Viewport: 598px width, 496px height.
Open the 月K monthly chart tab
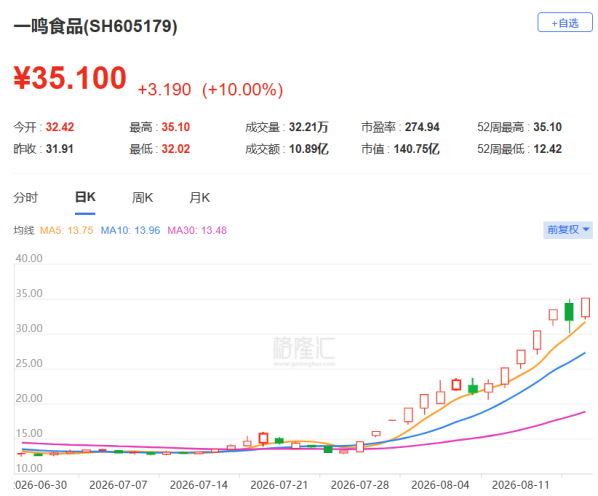coord(199,197)
